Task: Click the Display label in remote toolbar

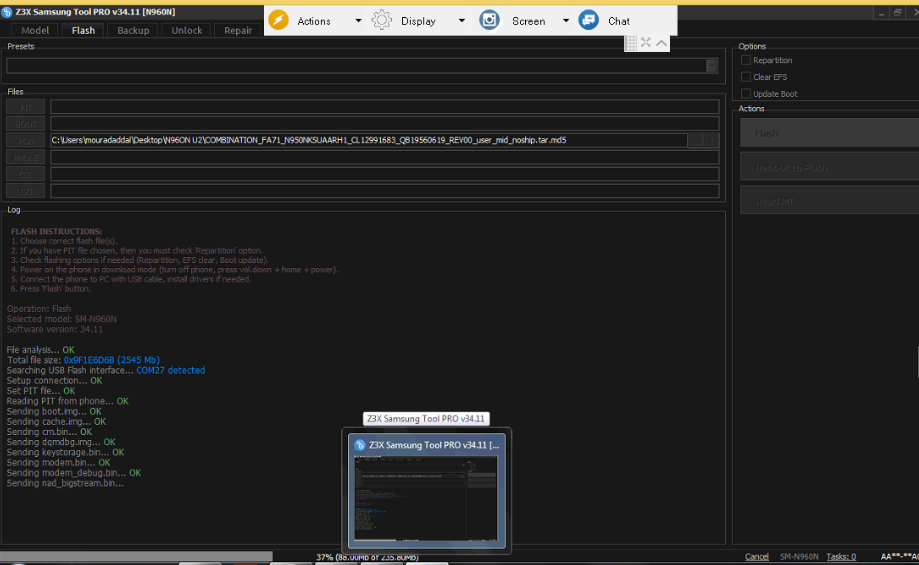Action: click(x=418, y=21)
